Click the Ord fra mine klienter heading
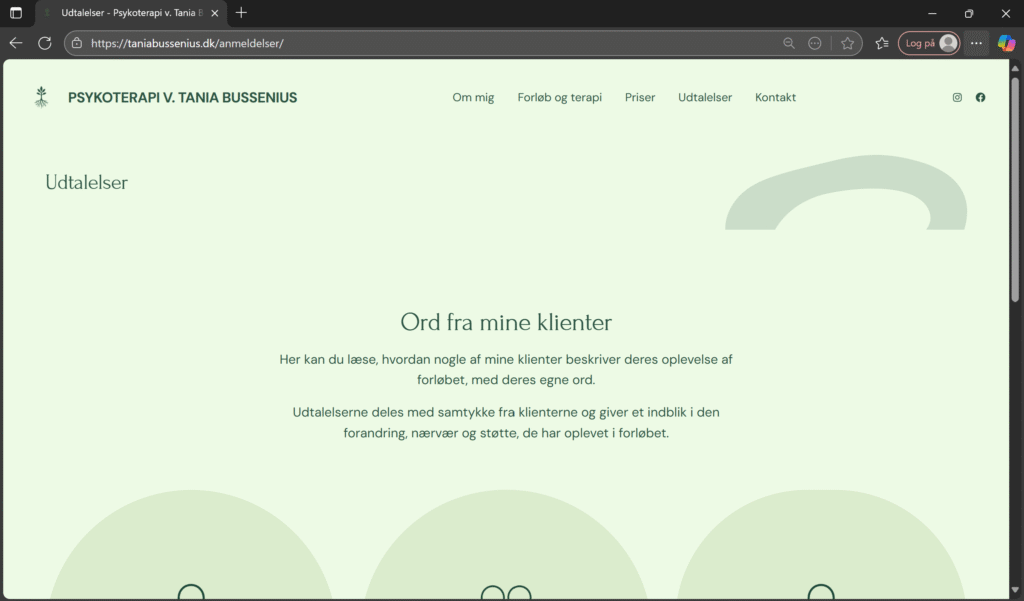This screenshot has width=1024, height=601. tap(506, 322)
